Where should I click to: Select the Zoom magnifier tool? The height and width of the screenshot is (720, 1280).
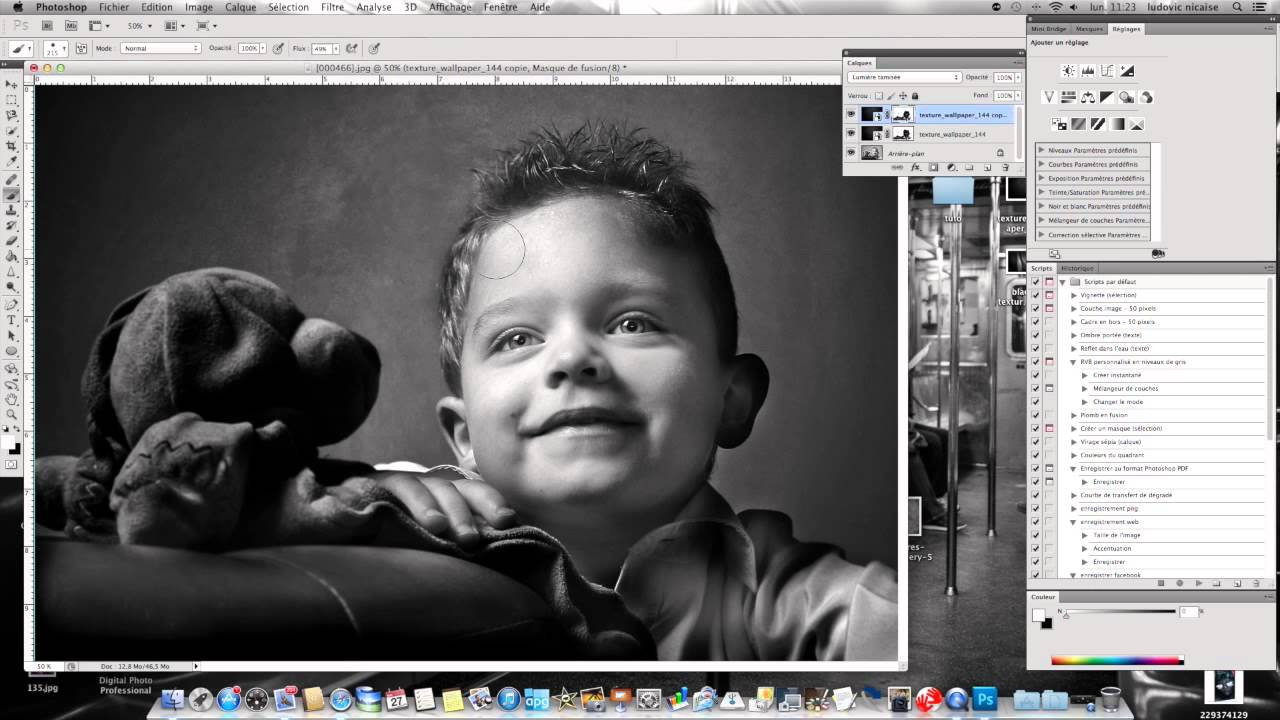point(13,414)
